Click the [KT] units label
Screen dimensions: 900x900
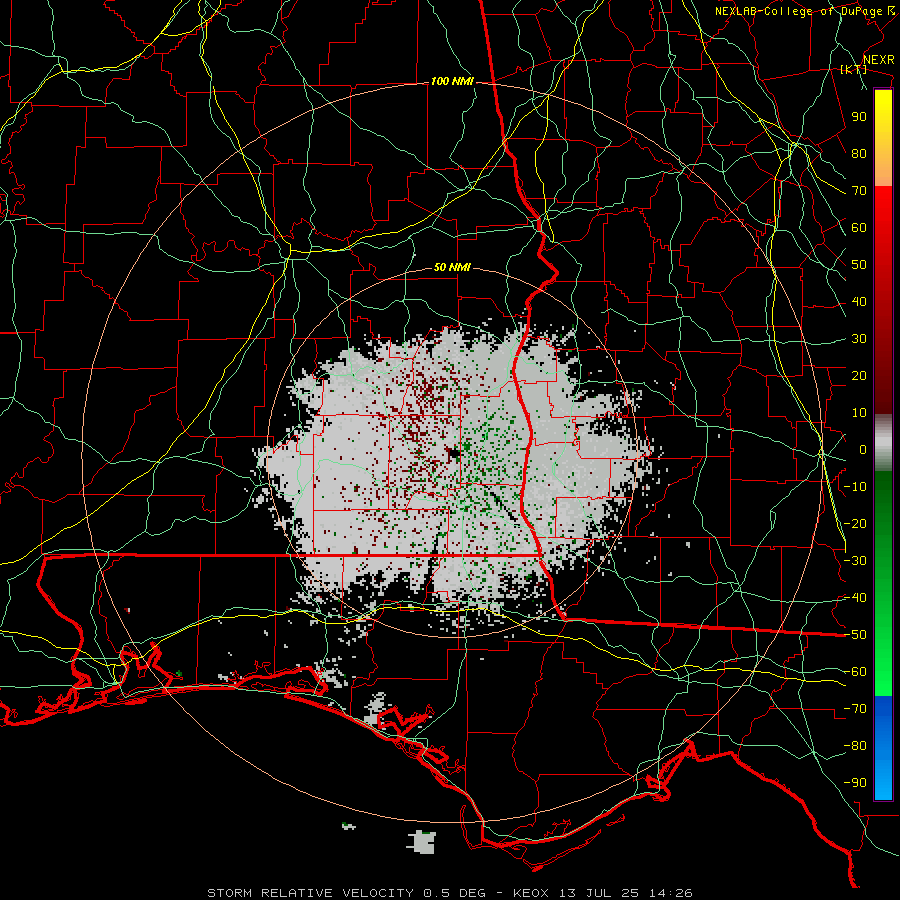(853, 69)
